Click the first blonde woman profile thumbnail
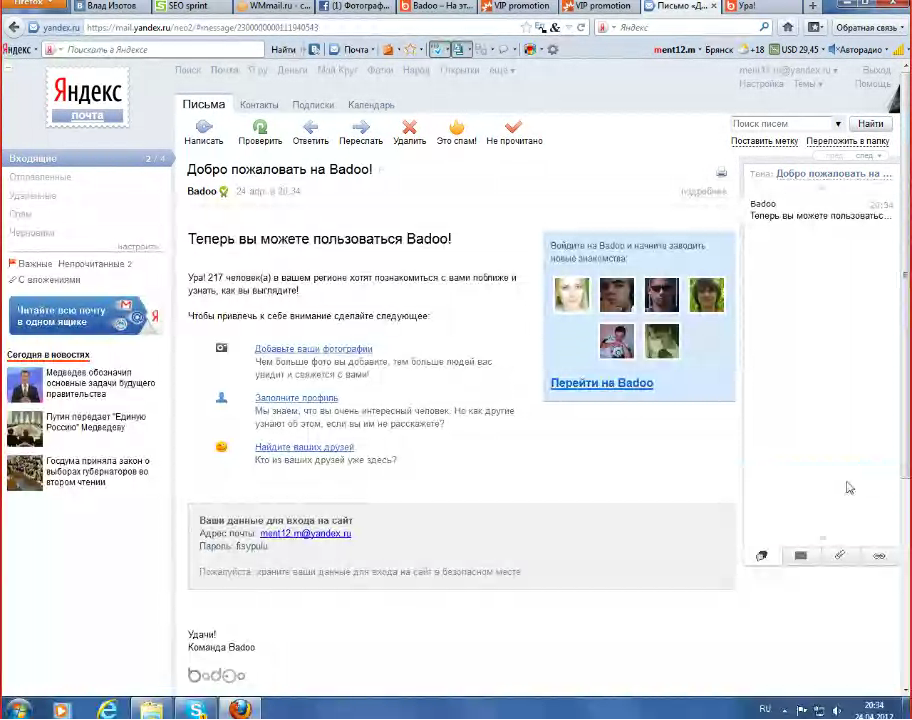Screen dimensions: 912x720 (x=572, y=295)
